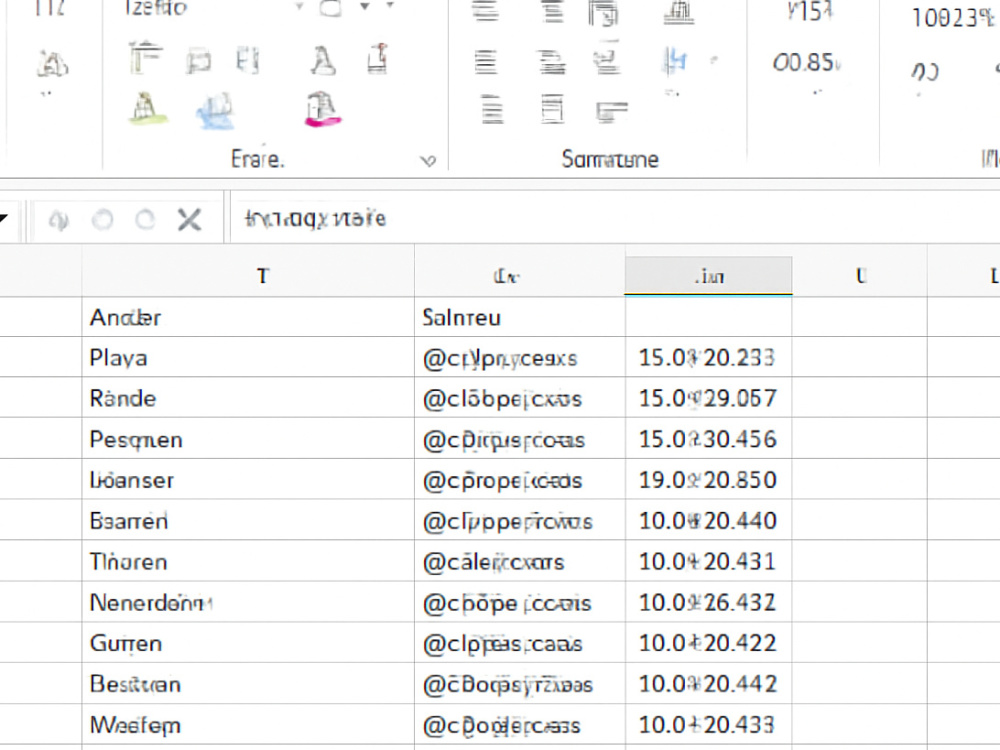Open the name box dropdown arrow
Image resolution: width=1000 pixels, height=750 pixels.
point(4,219)
